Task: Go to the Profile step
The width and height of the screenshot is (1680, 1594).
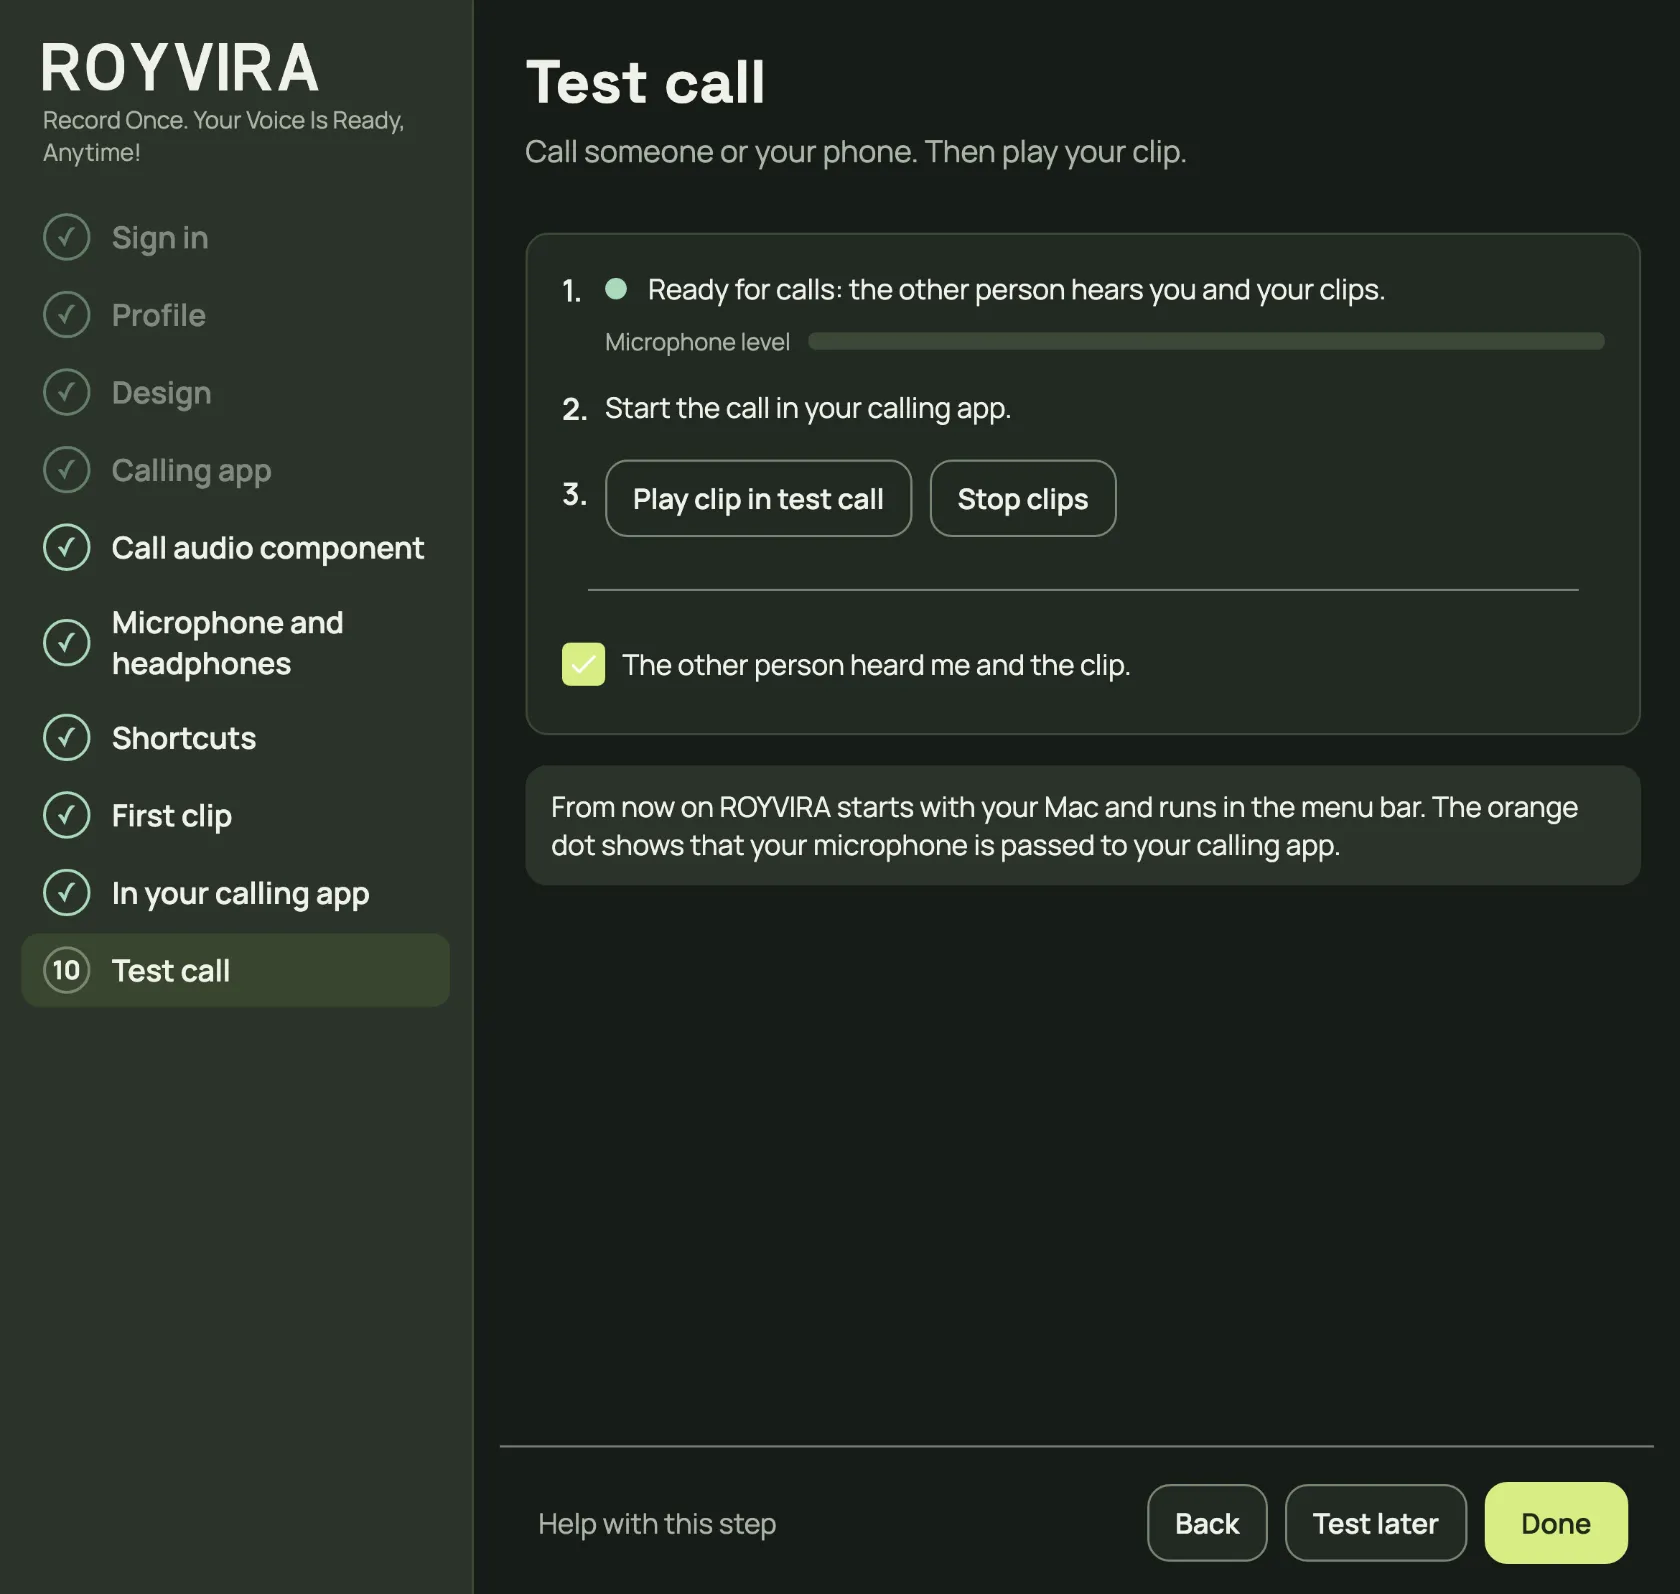Action: (235, 315)
